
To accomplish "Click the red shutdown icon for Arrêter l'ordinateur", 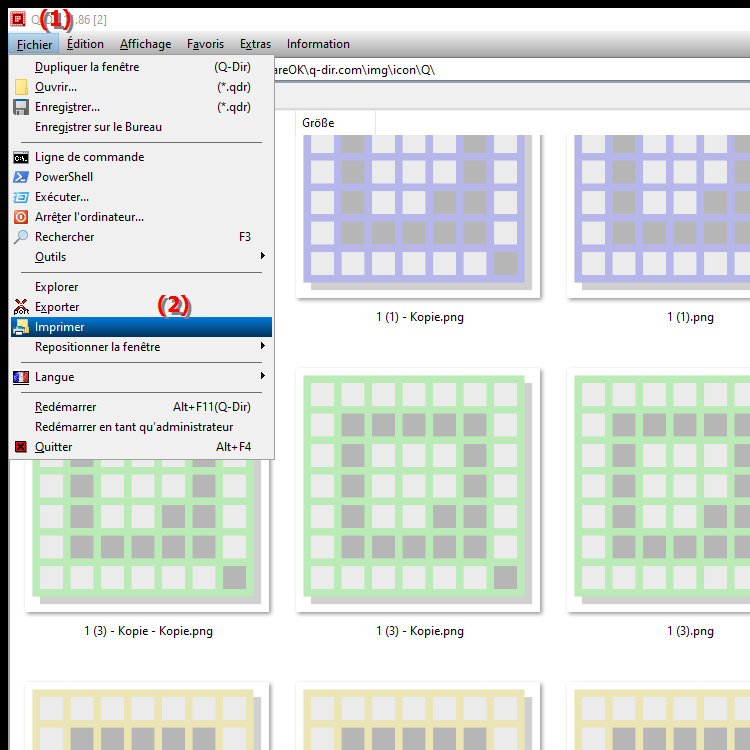I will [x=21, y=217].
